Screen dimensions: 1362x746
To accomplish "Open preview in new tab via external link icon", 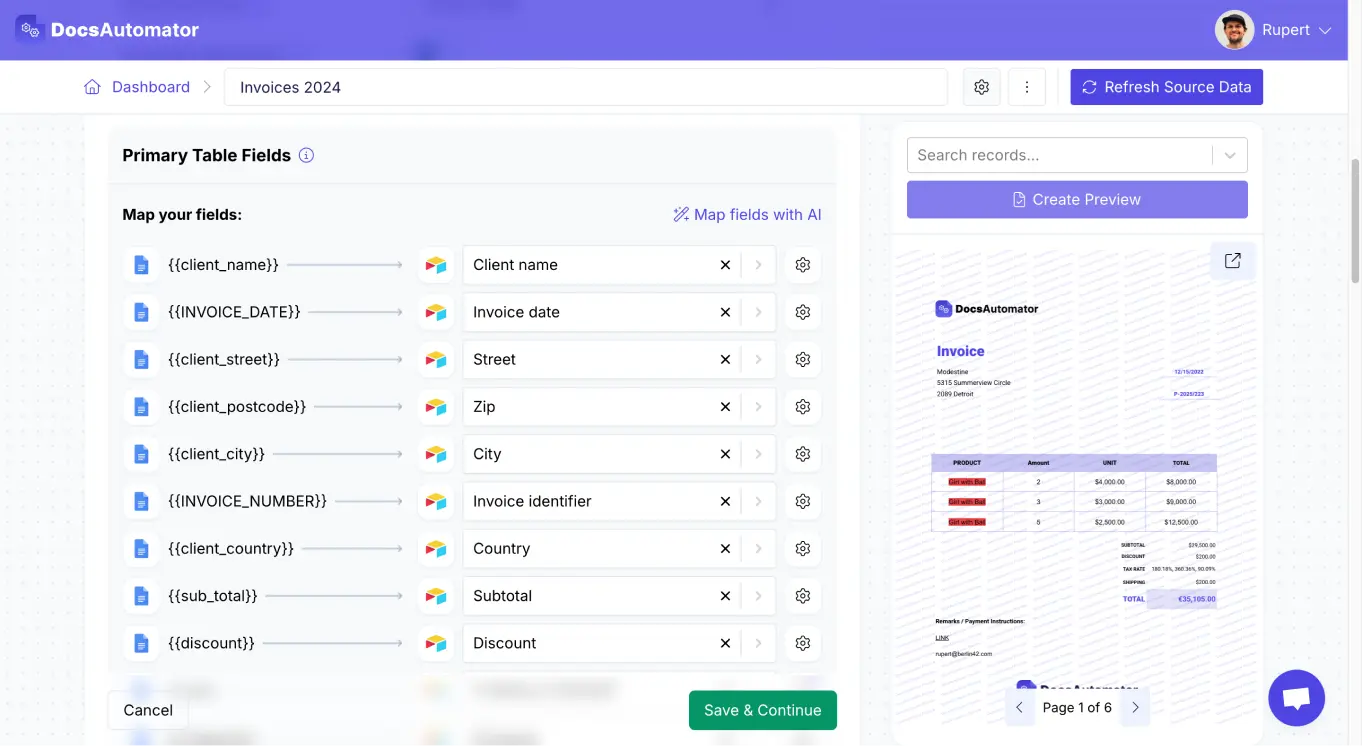I will tap(1231, 260).
